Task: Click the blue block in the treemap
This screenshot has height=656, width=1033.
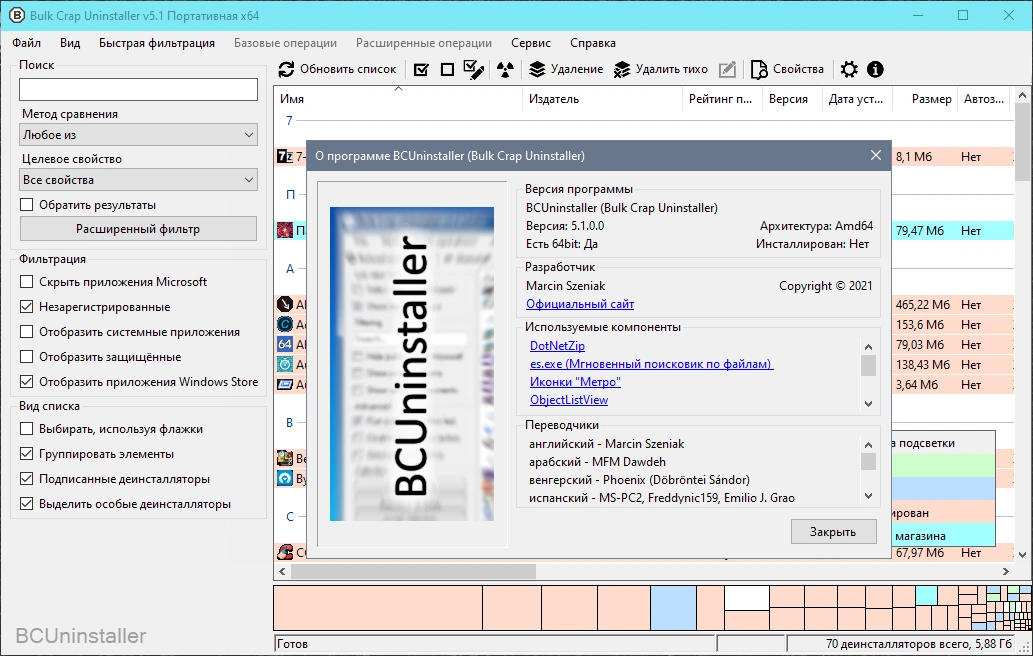Action: click(x=673, y=608)
